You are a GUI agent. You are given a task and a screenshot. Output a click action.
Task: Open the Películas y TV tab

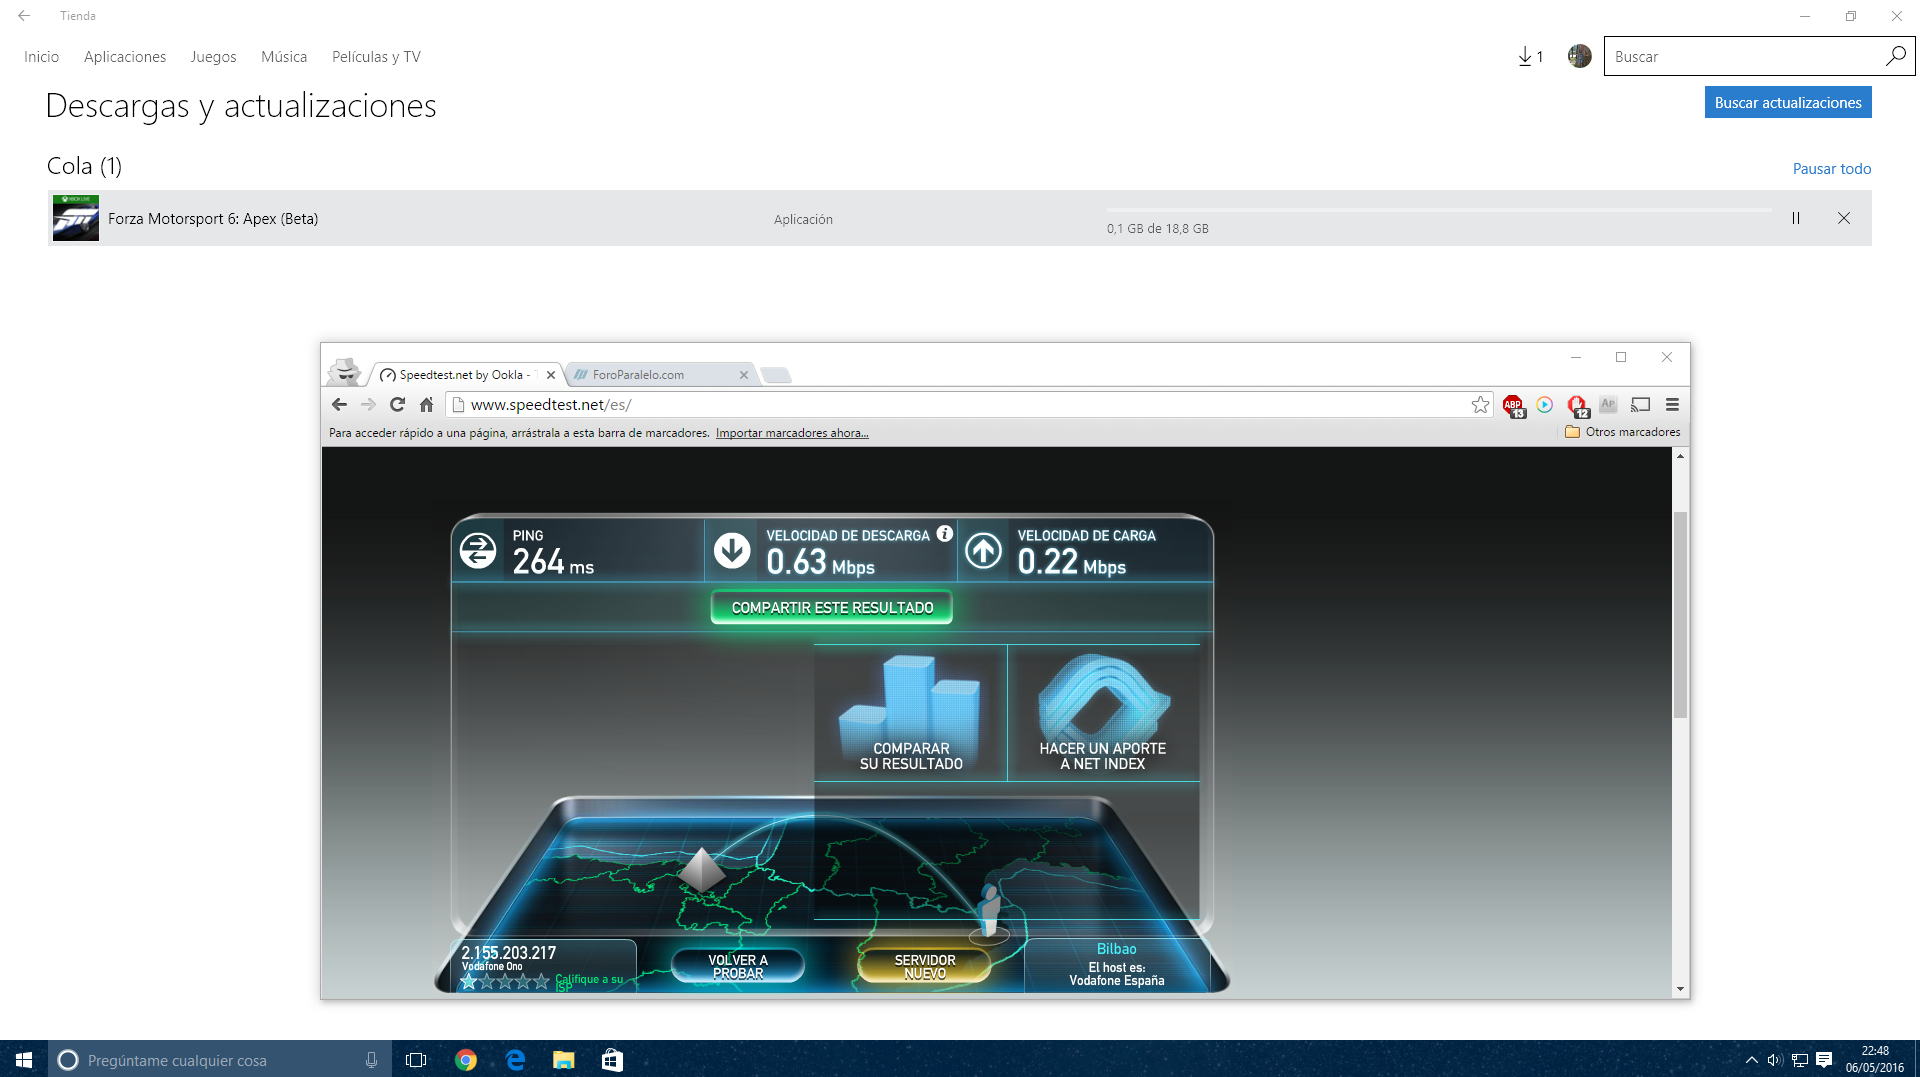pyautogui.click(x=376, y=57)
